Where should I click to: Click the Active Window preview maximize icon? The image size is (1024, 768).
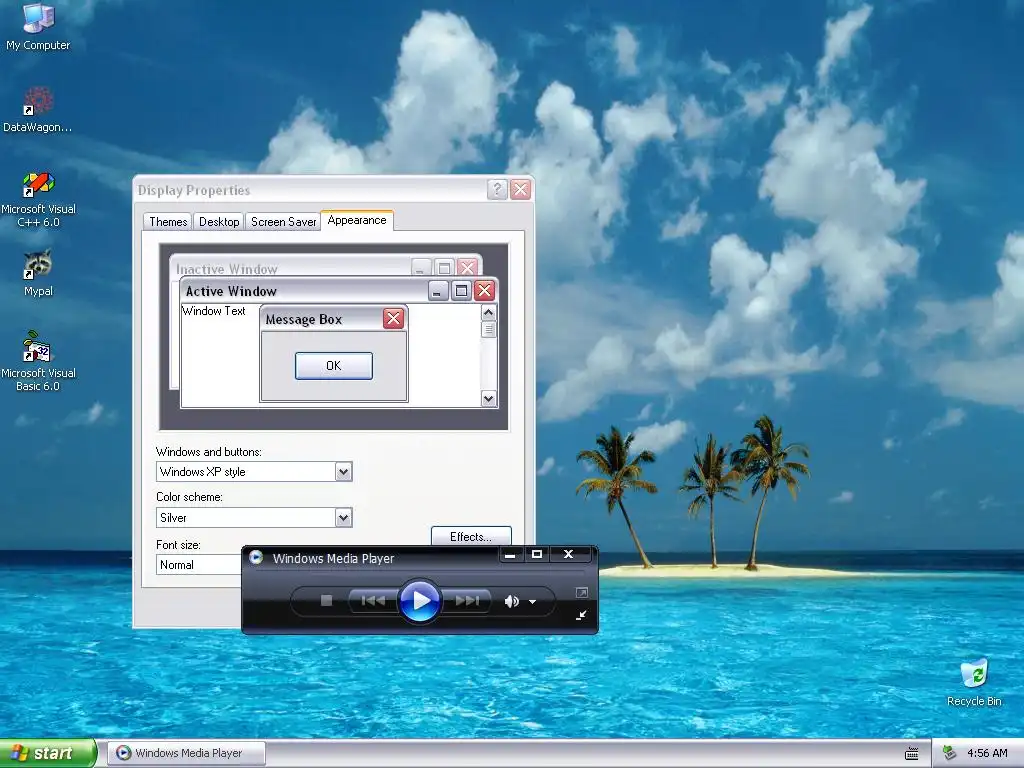461,291
